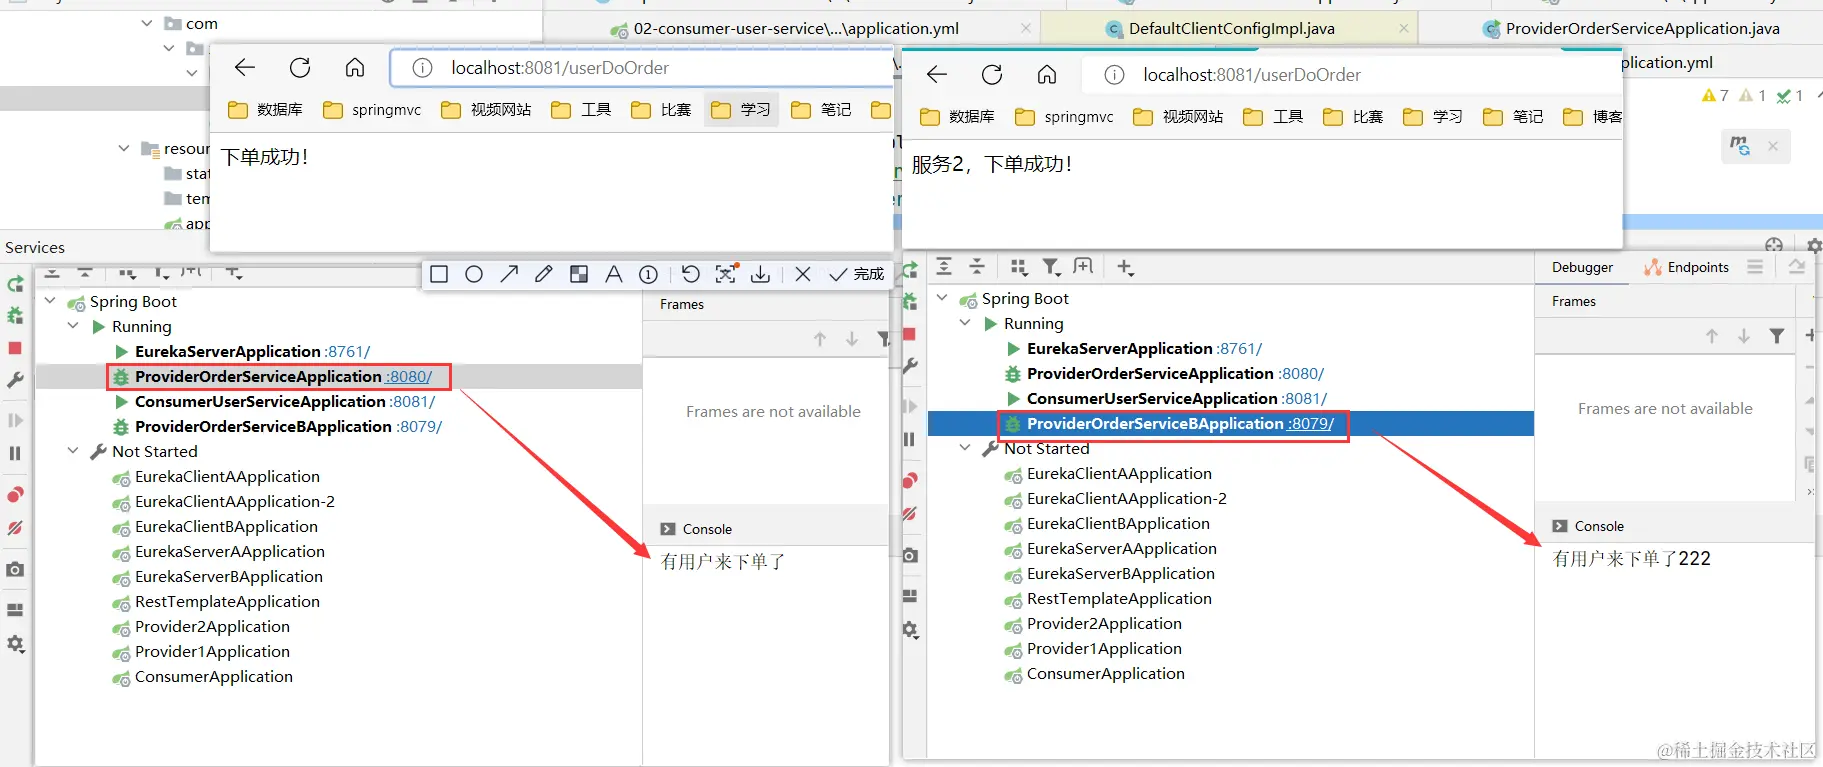Click the address bar in the 下单成功 browser

(x=640, y=68)
